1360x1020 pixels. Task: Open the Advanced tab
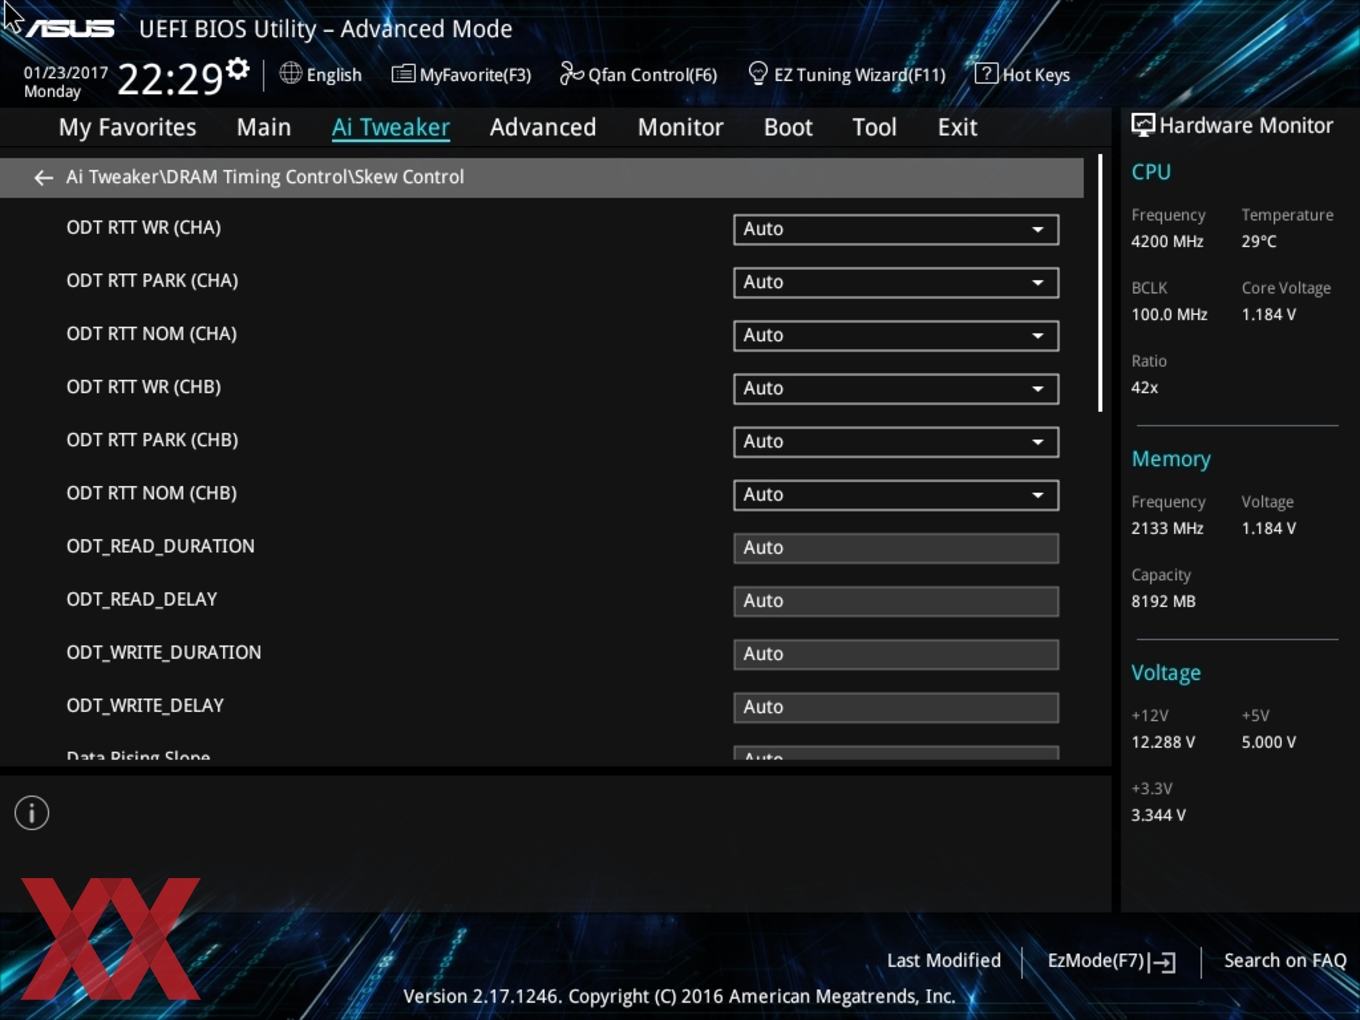(543, 127)
